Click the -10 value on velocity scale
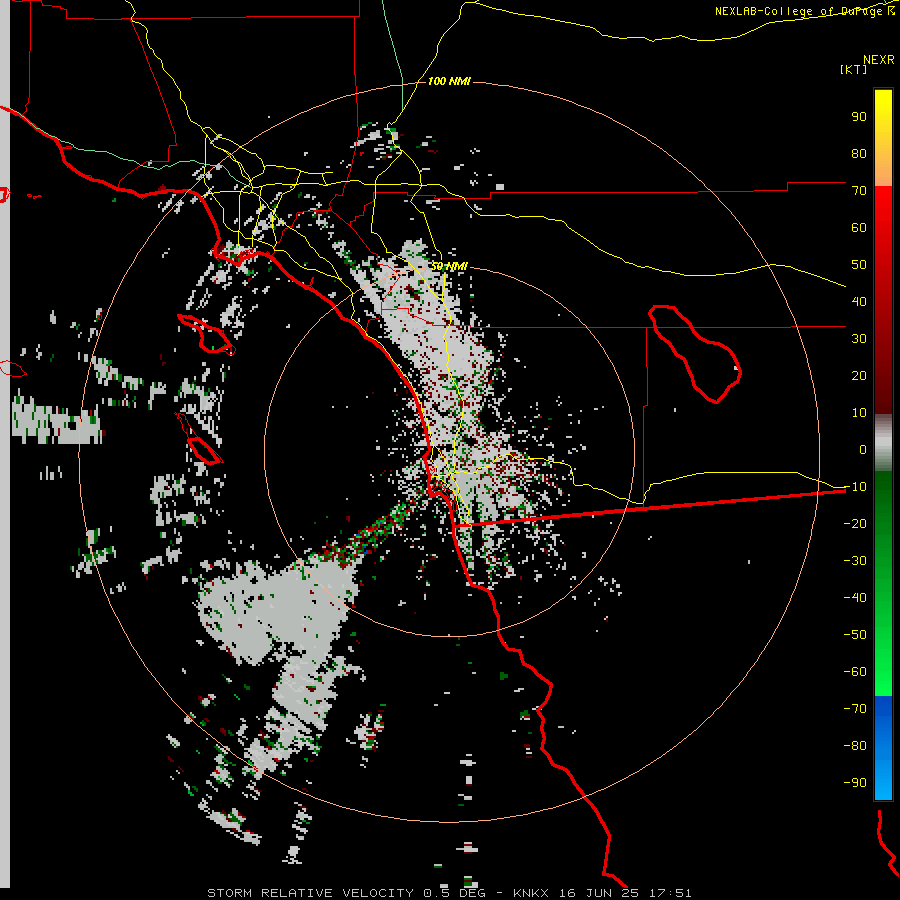The height and width of the screenshot is (900, 900). tap(855, 487)
